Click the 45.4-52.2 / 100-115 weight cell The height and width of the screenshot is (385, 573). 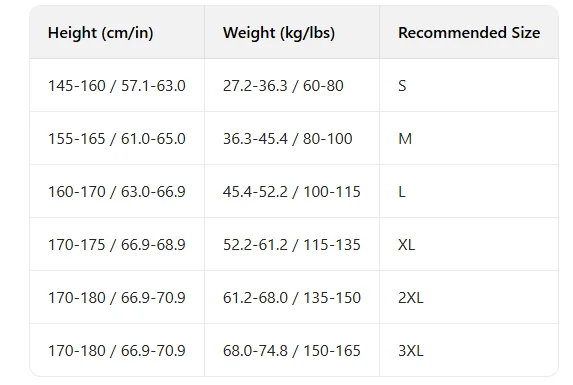tap(292, 191)
